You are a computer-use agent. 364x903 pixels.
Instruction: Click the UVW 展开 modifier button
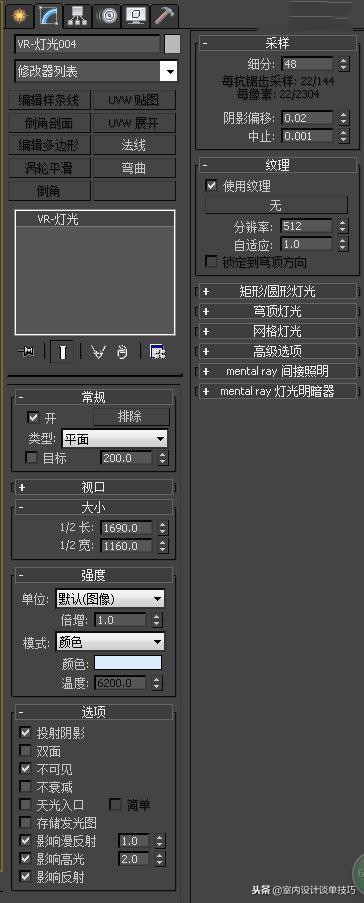(134, 123)
